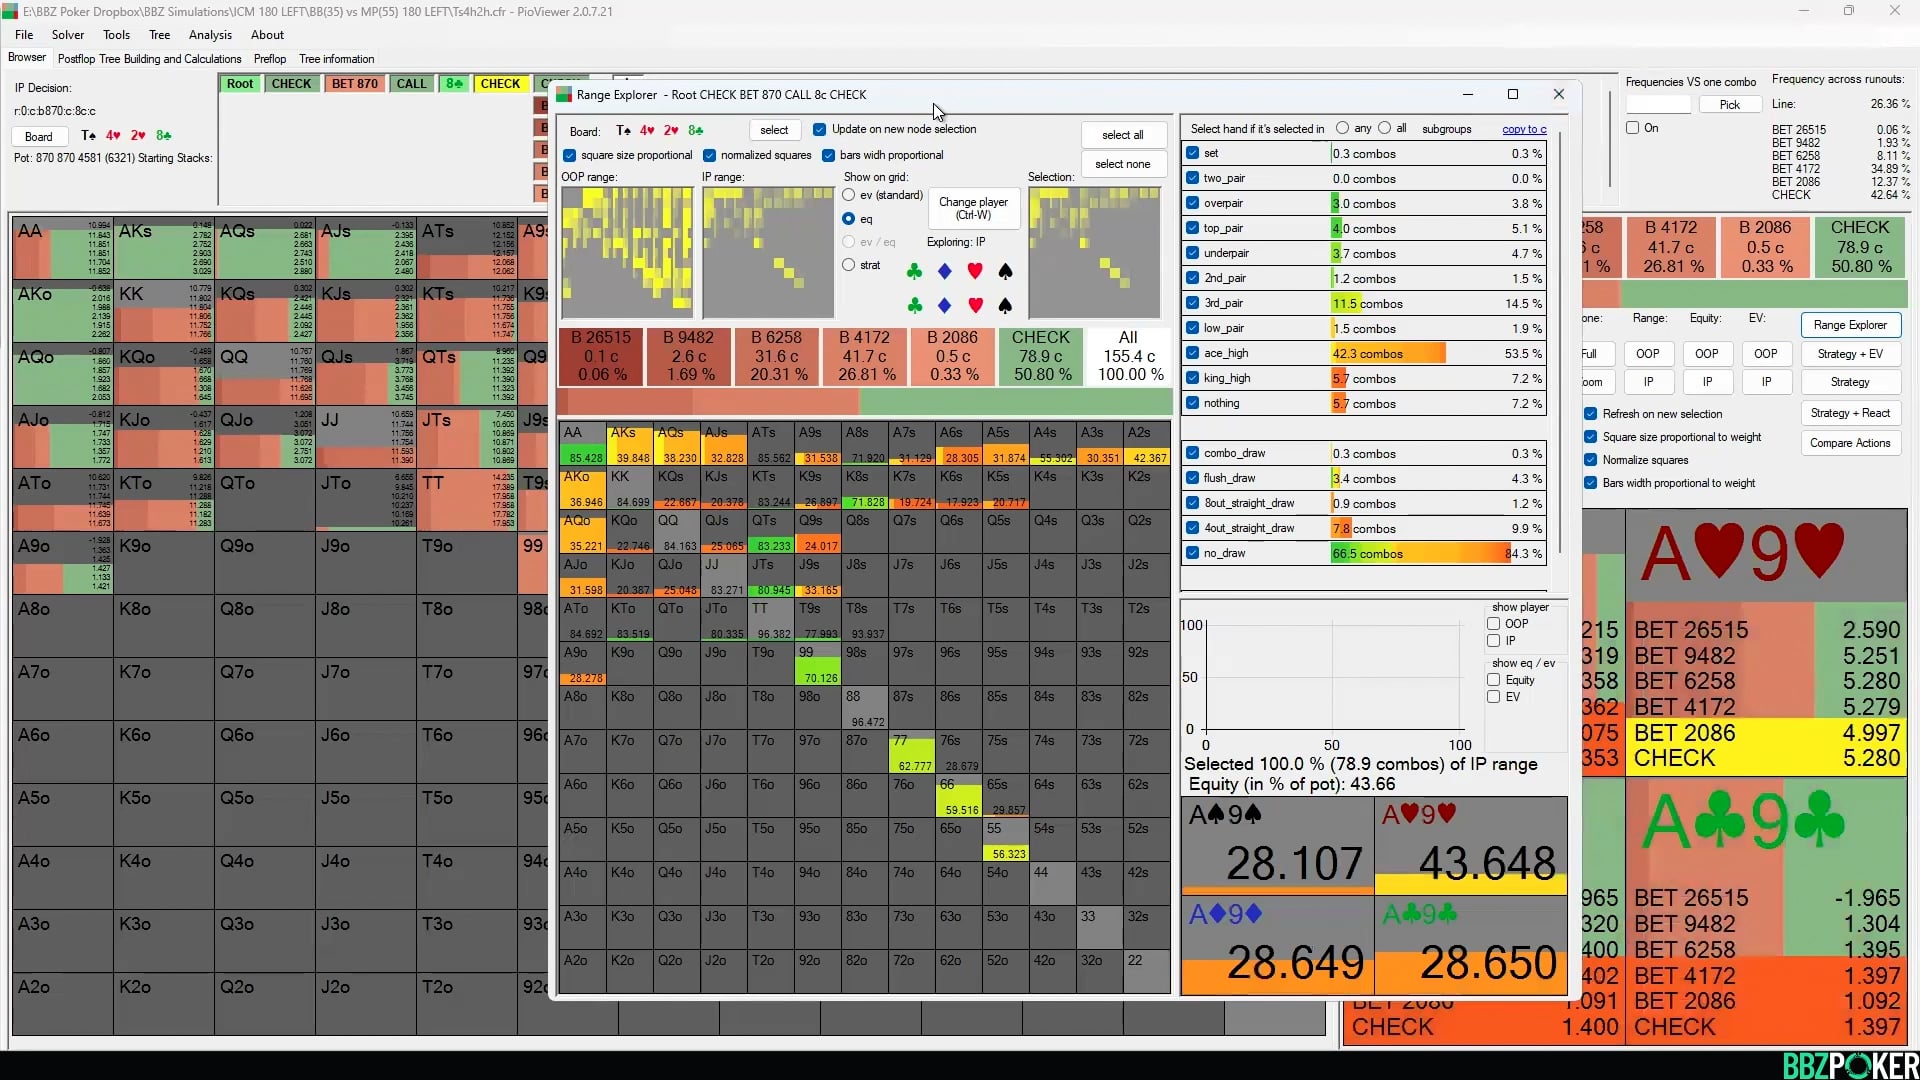Click the 'copy to c' link
Viewport: 1920px width, 1080px height.
click(x=1523, y=129)
